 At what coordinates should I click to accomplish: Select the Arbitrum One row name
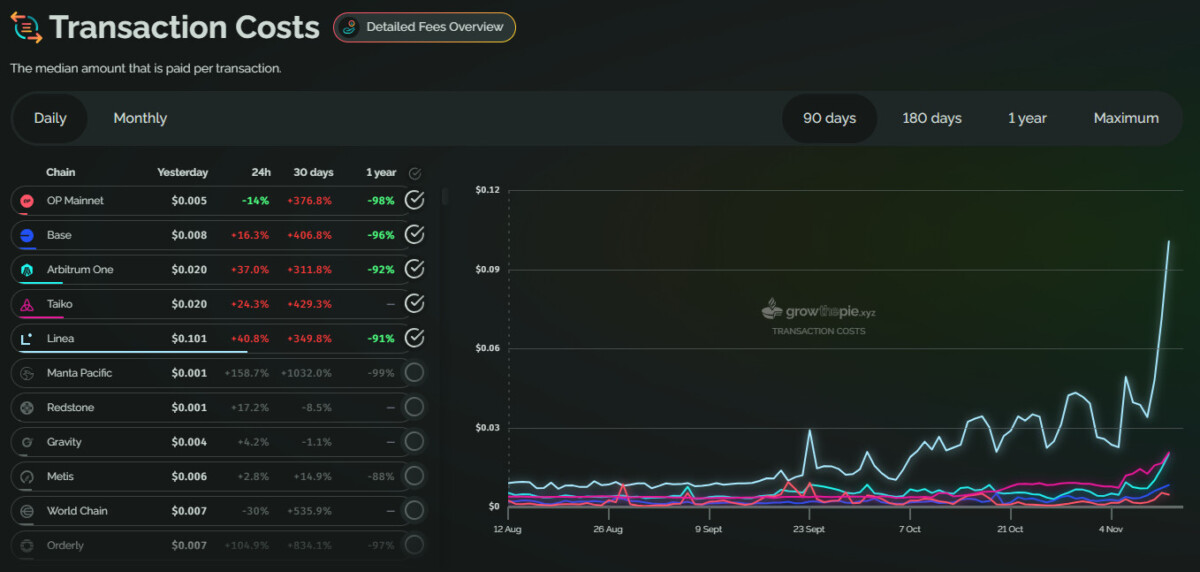pos(80,270)
